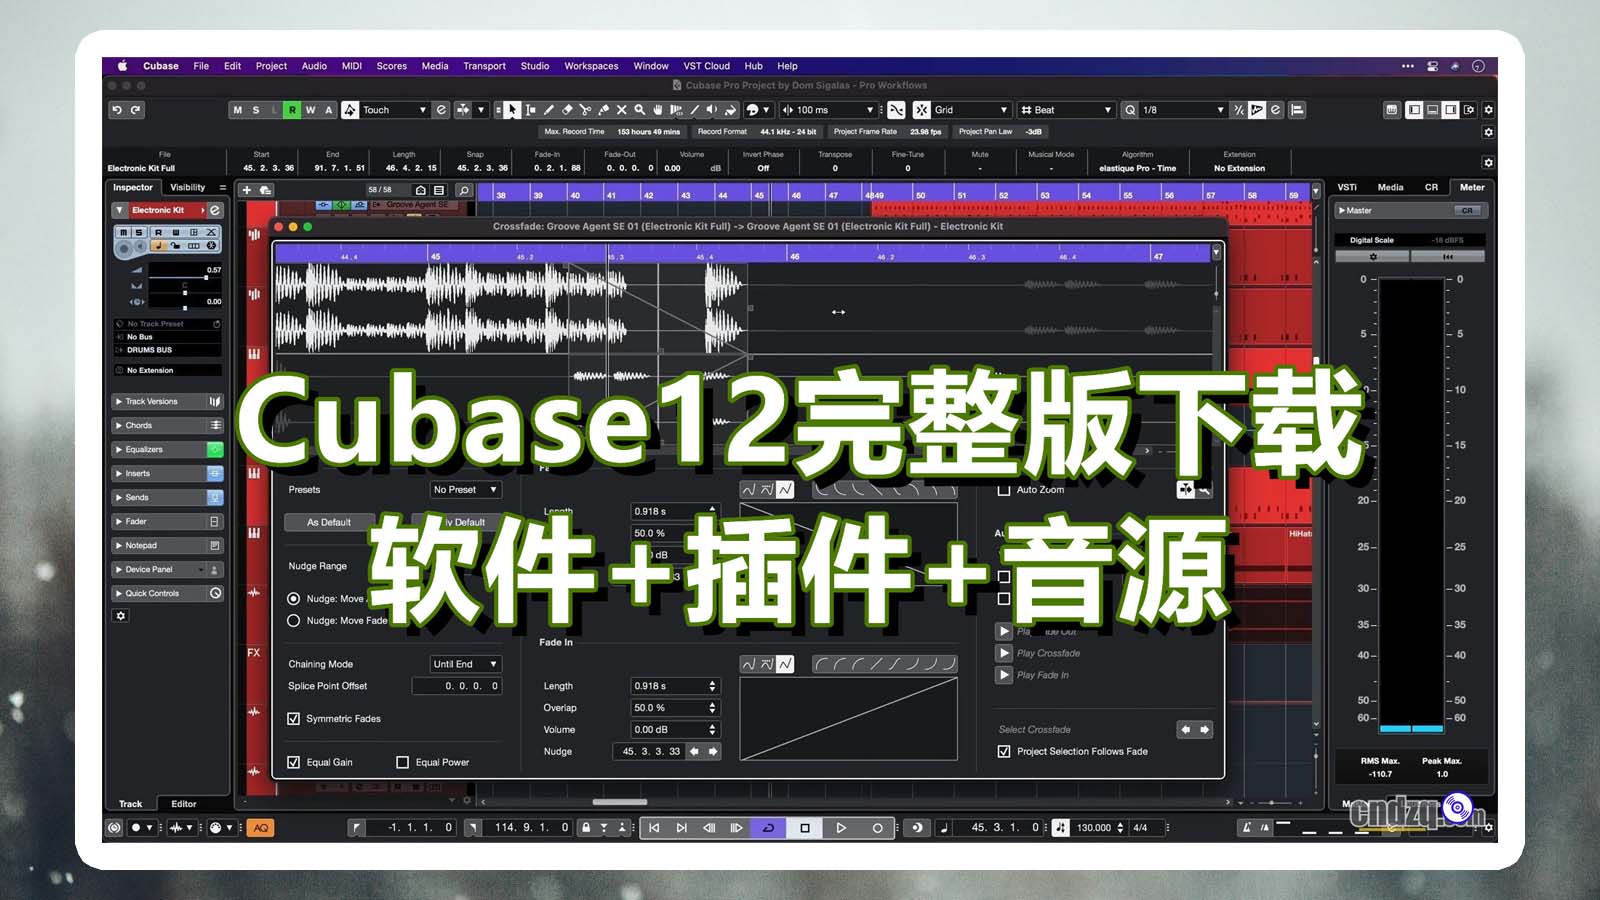
Task: Select the Nudge: Move Fade radio button
Action: tap(294, 620)
